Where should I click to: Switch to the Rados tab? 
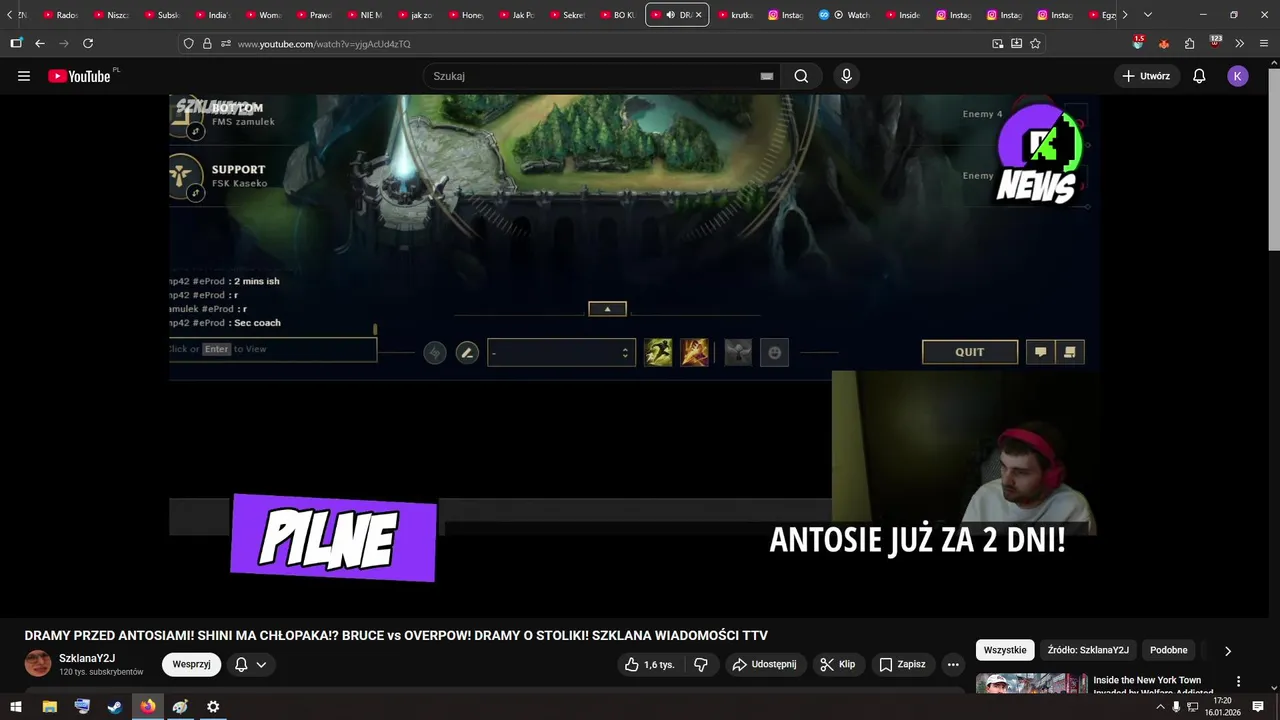(61, 15)
